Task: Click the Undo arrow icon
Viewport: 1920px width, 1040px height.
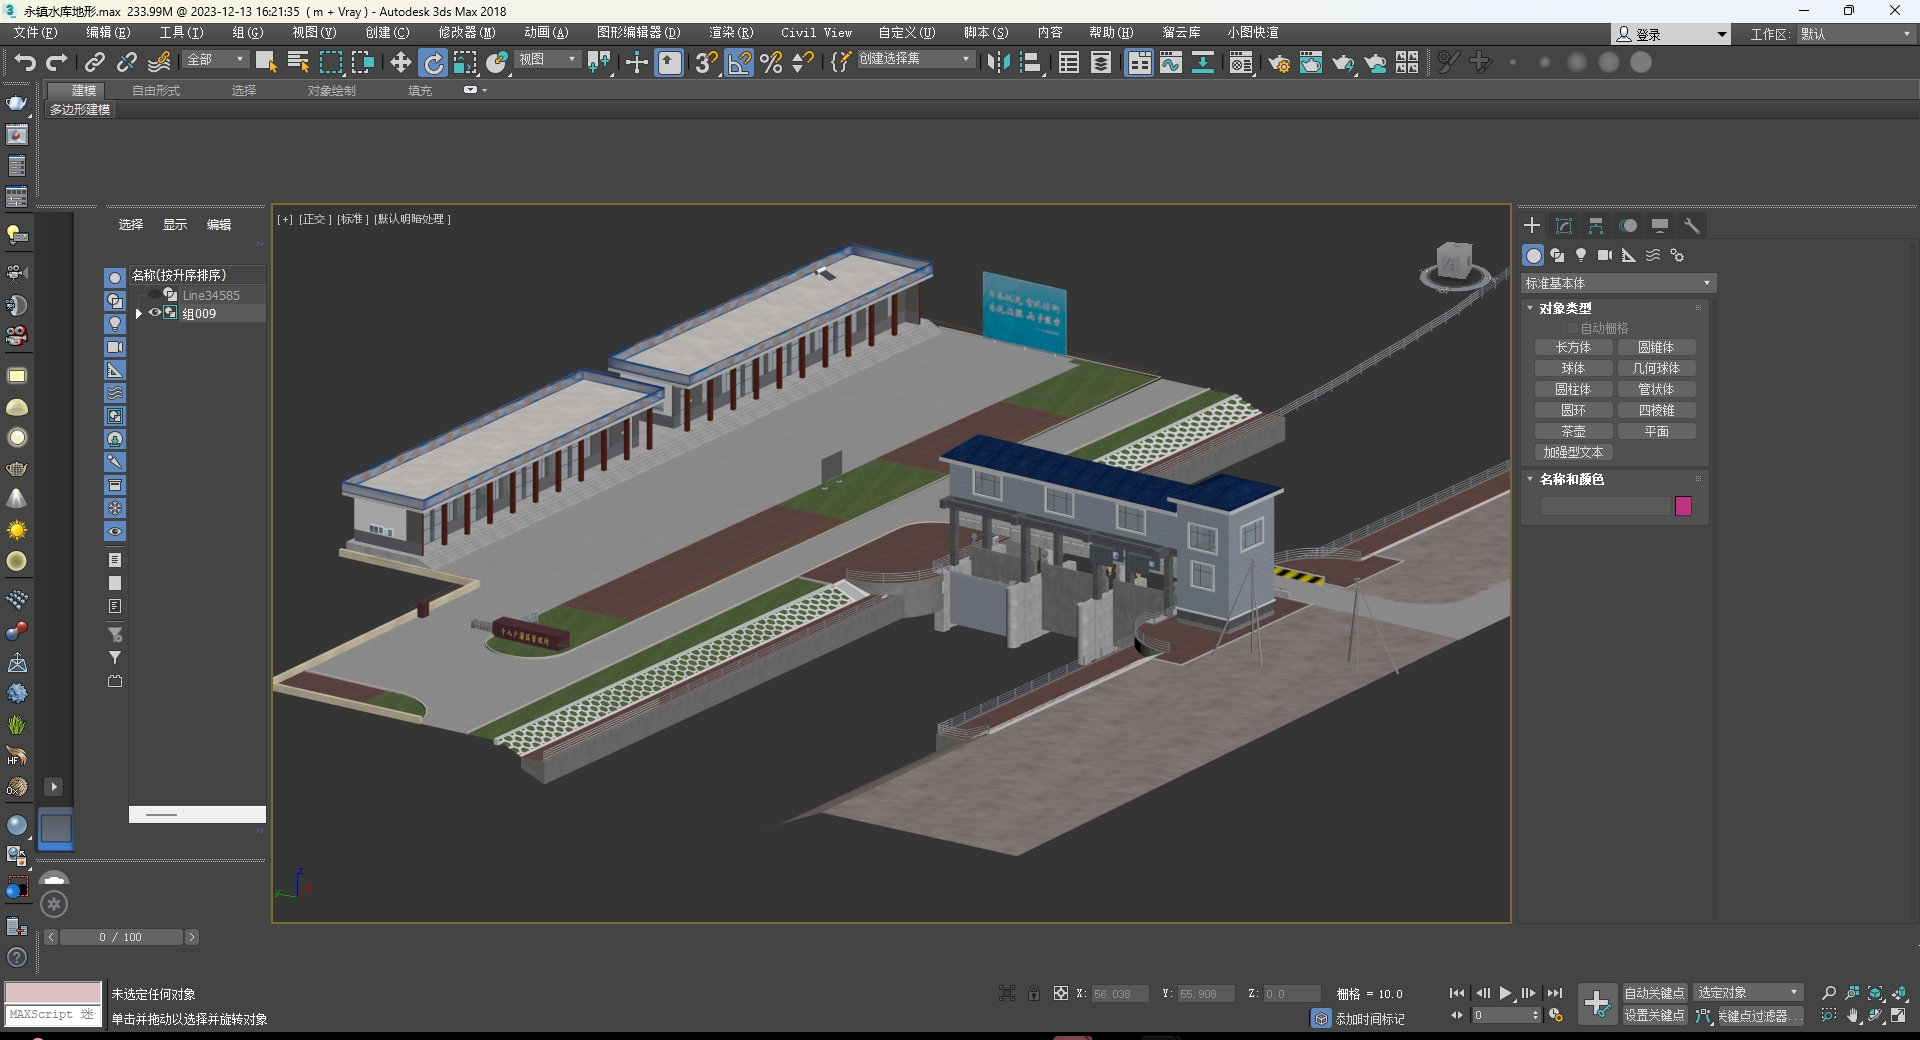Action: pyautogui.click(x=24, y=63)
